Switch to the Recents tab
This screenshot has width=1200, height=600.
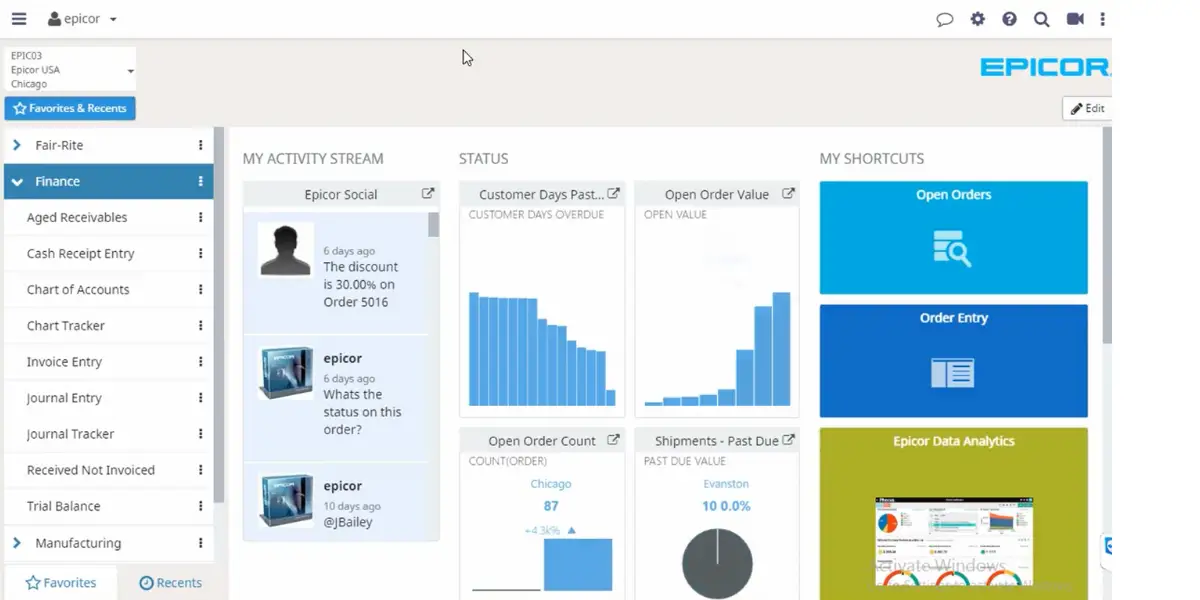coord(170,582)
